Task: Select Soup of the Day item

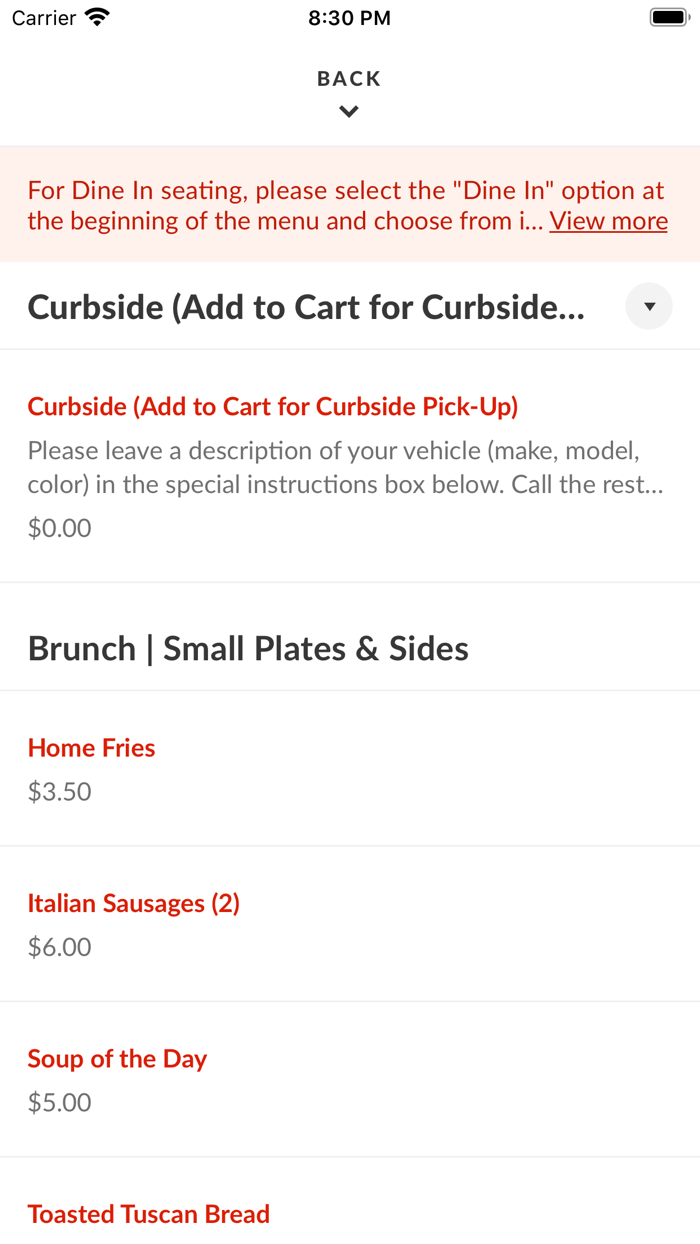Action: (x=117, y=1059)
